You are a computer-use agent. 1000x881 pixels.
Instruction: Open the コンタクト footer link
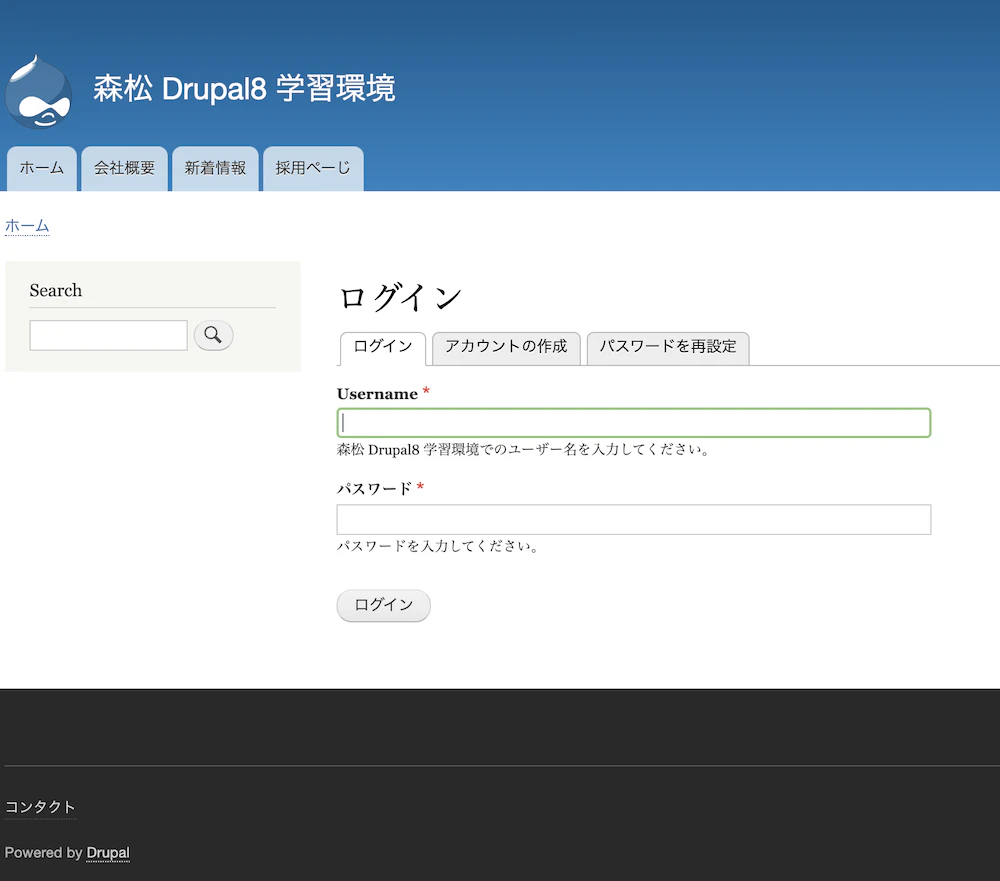point(40,807)
